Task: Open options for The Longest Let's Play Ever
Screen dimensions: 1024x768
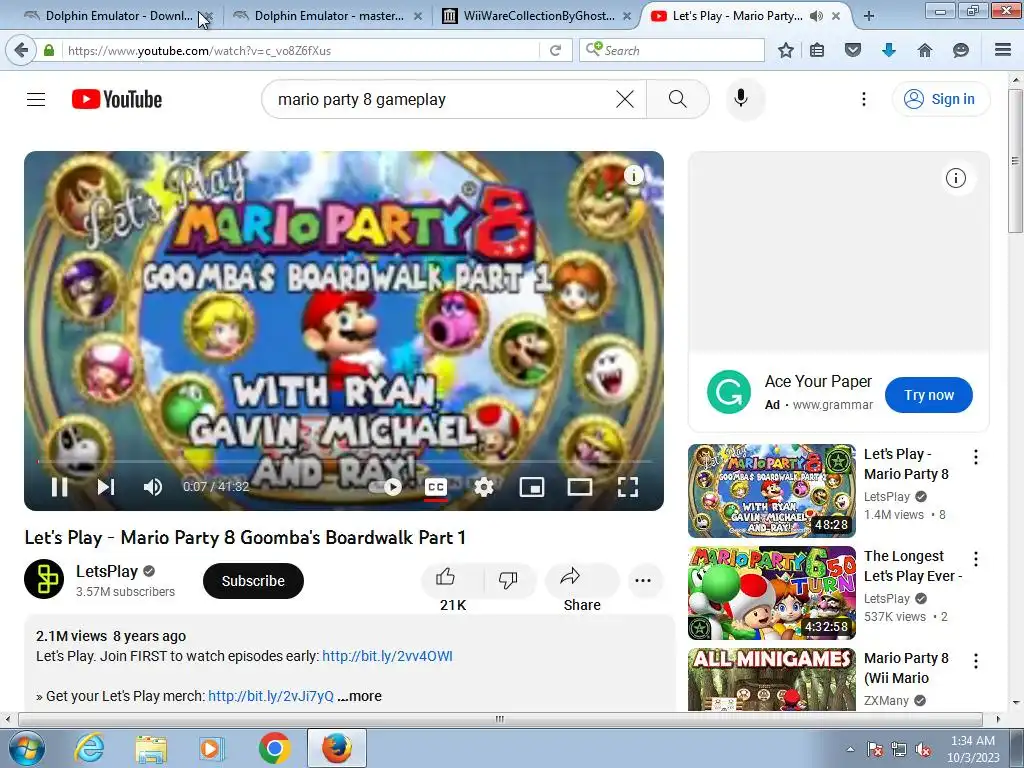Action: (x=976, y=559)
